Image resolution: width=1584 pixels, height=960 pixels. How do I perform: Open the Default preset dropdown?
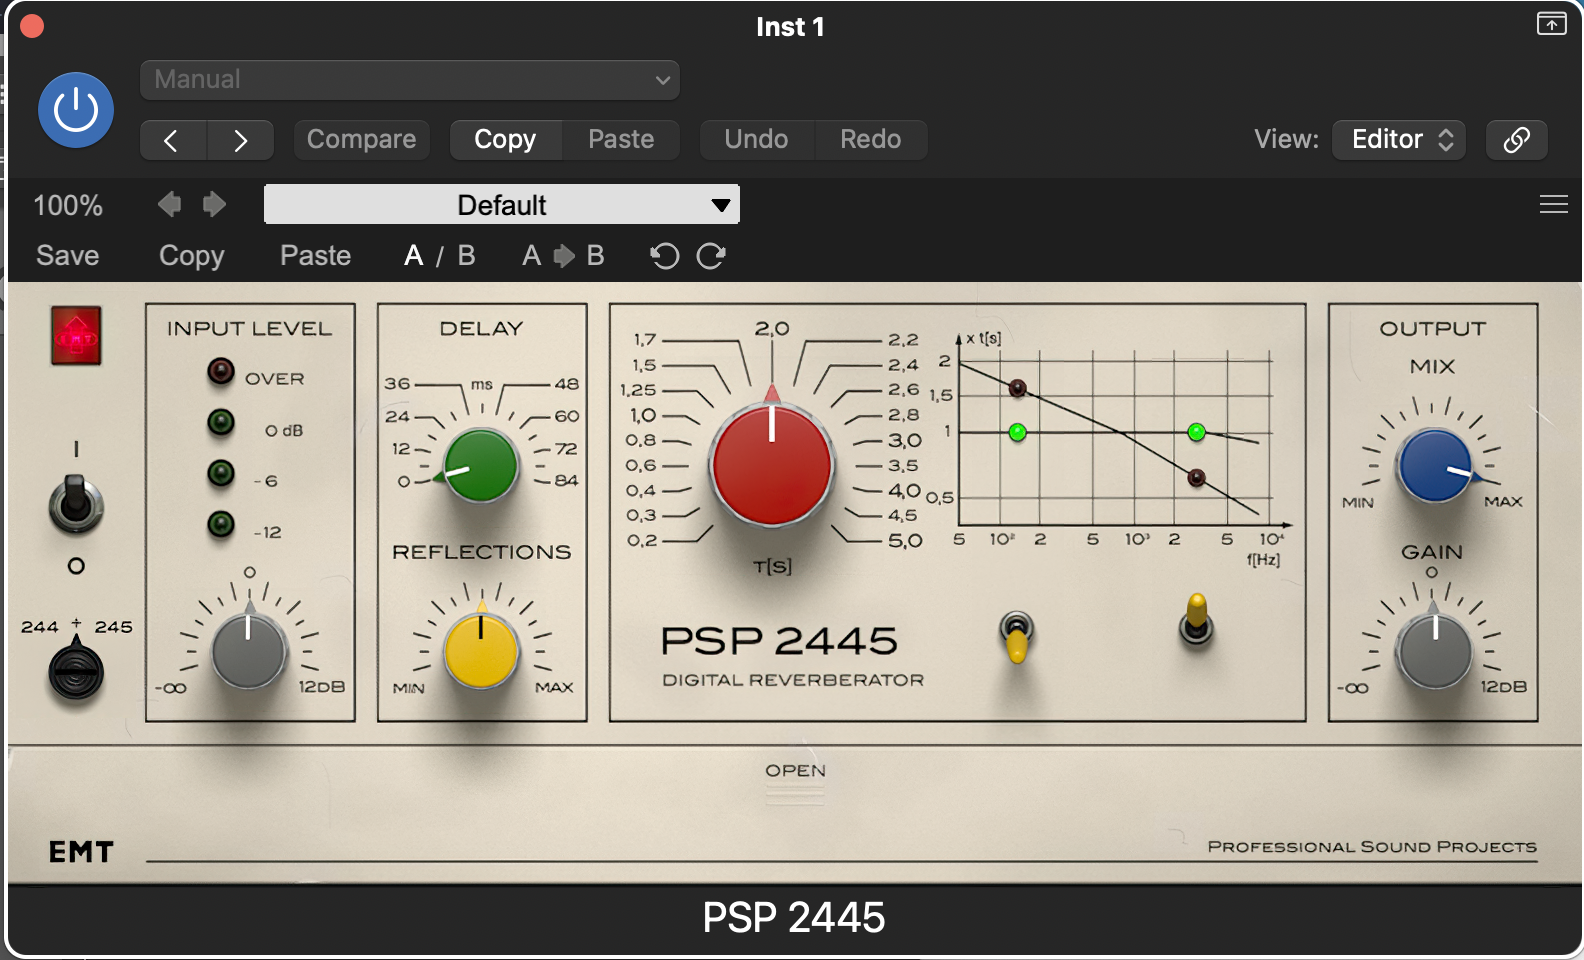click(x=502, y=205)
